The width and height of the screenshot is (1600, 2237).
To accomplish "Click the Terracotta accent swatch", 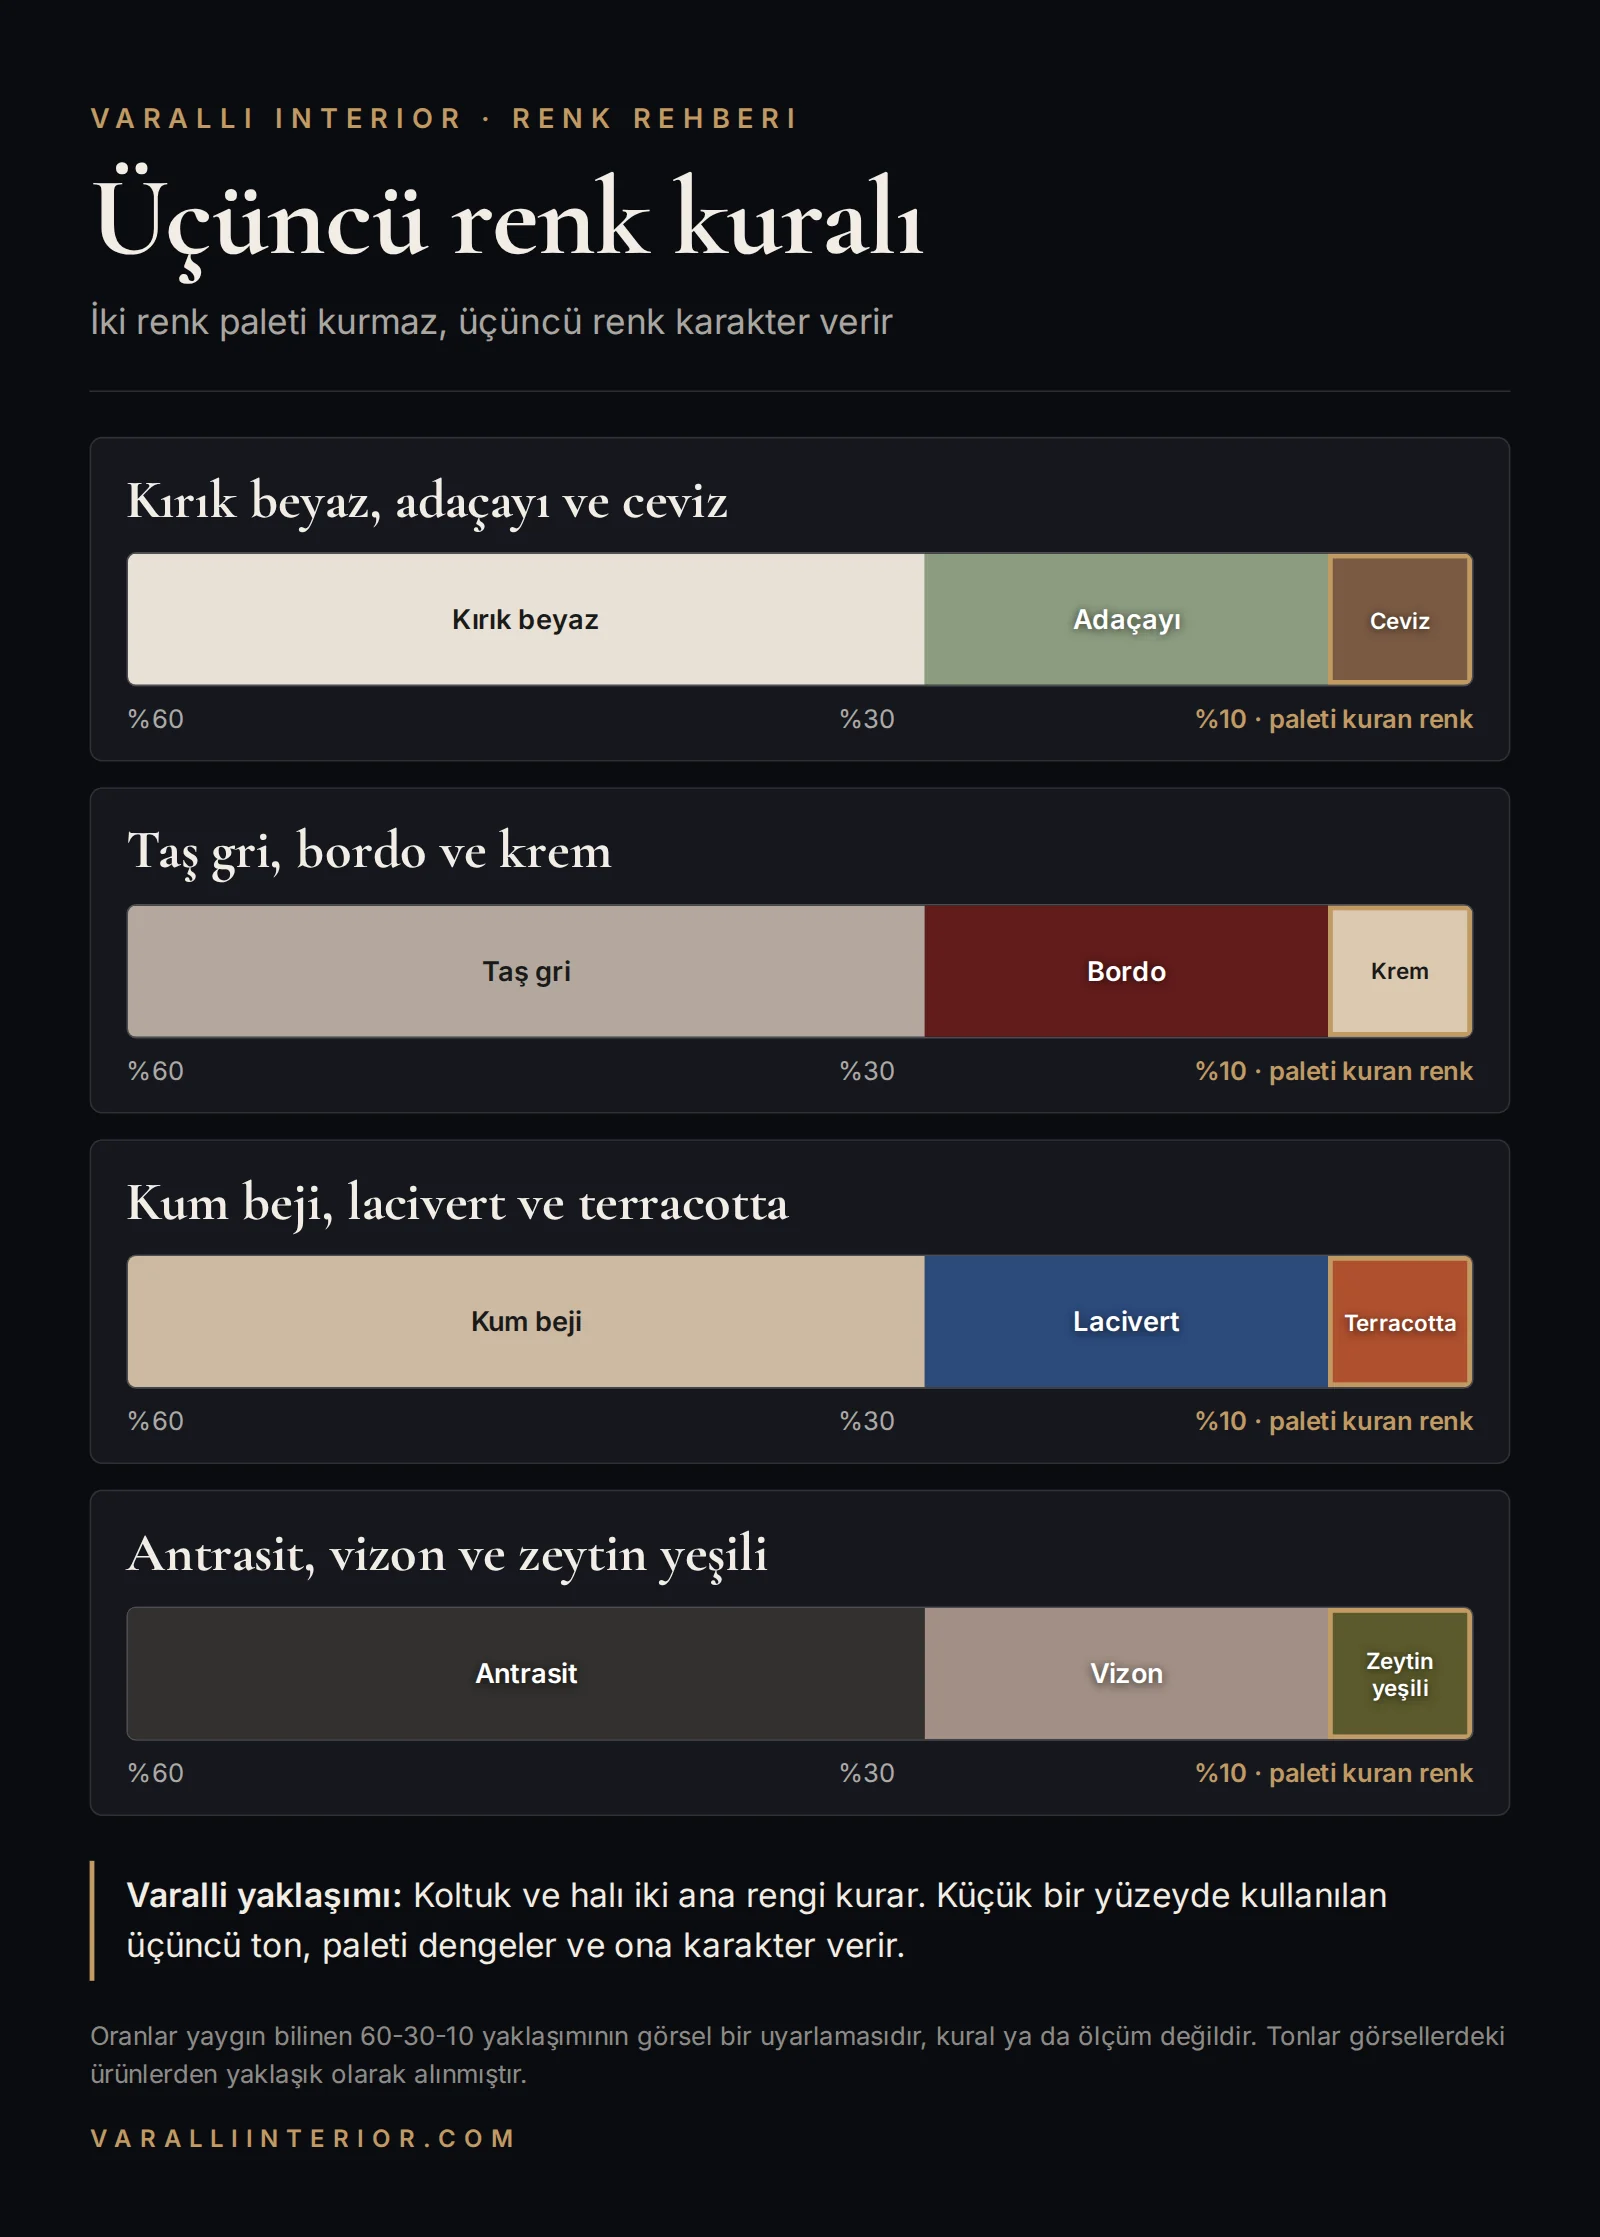I will click(x=1400, y=1321).
